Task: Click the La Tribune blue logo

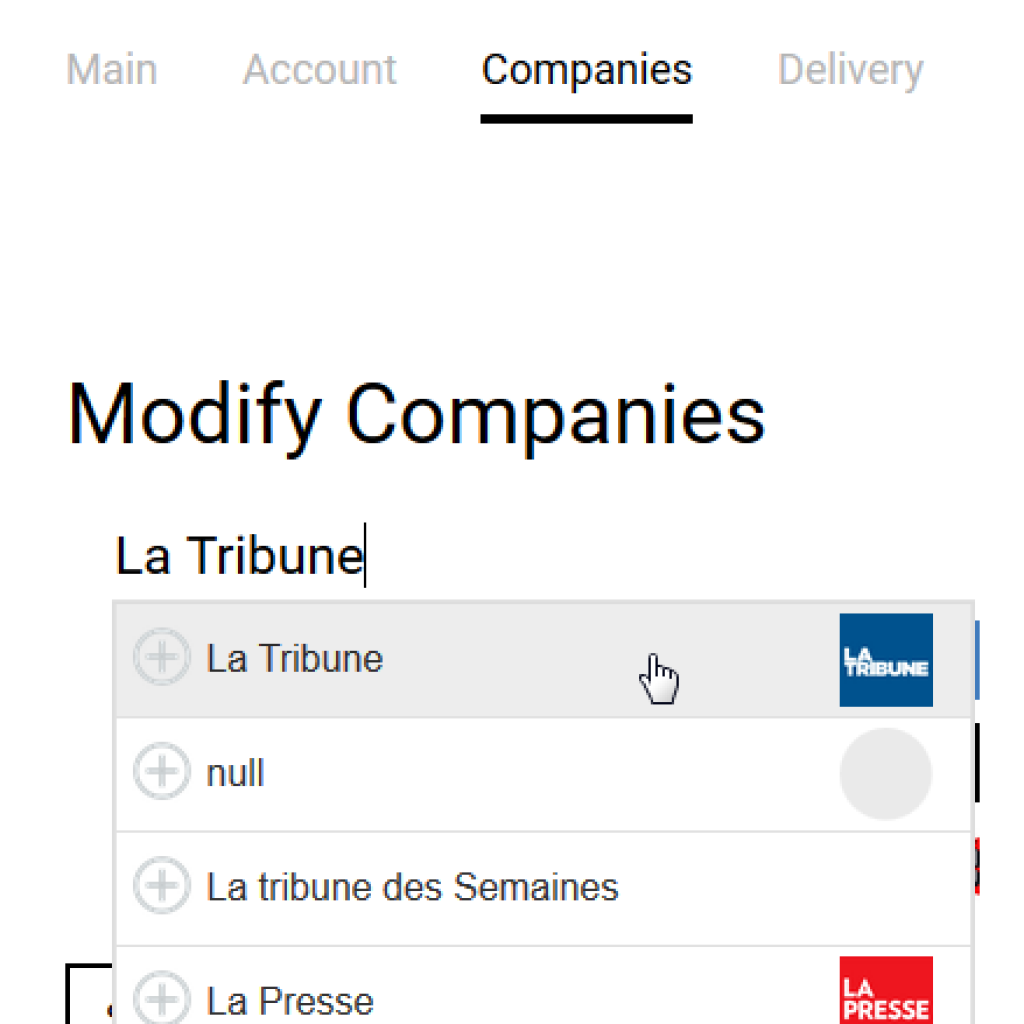Action: (x=886, y=660)
